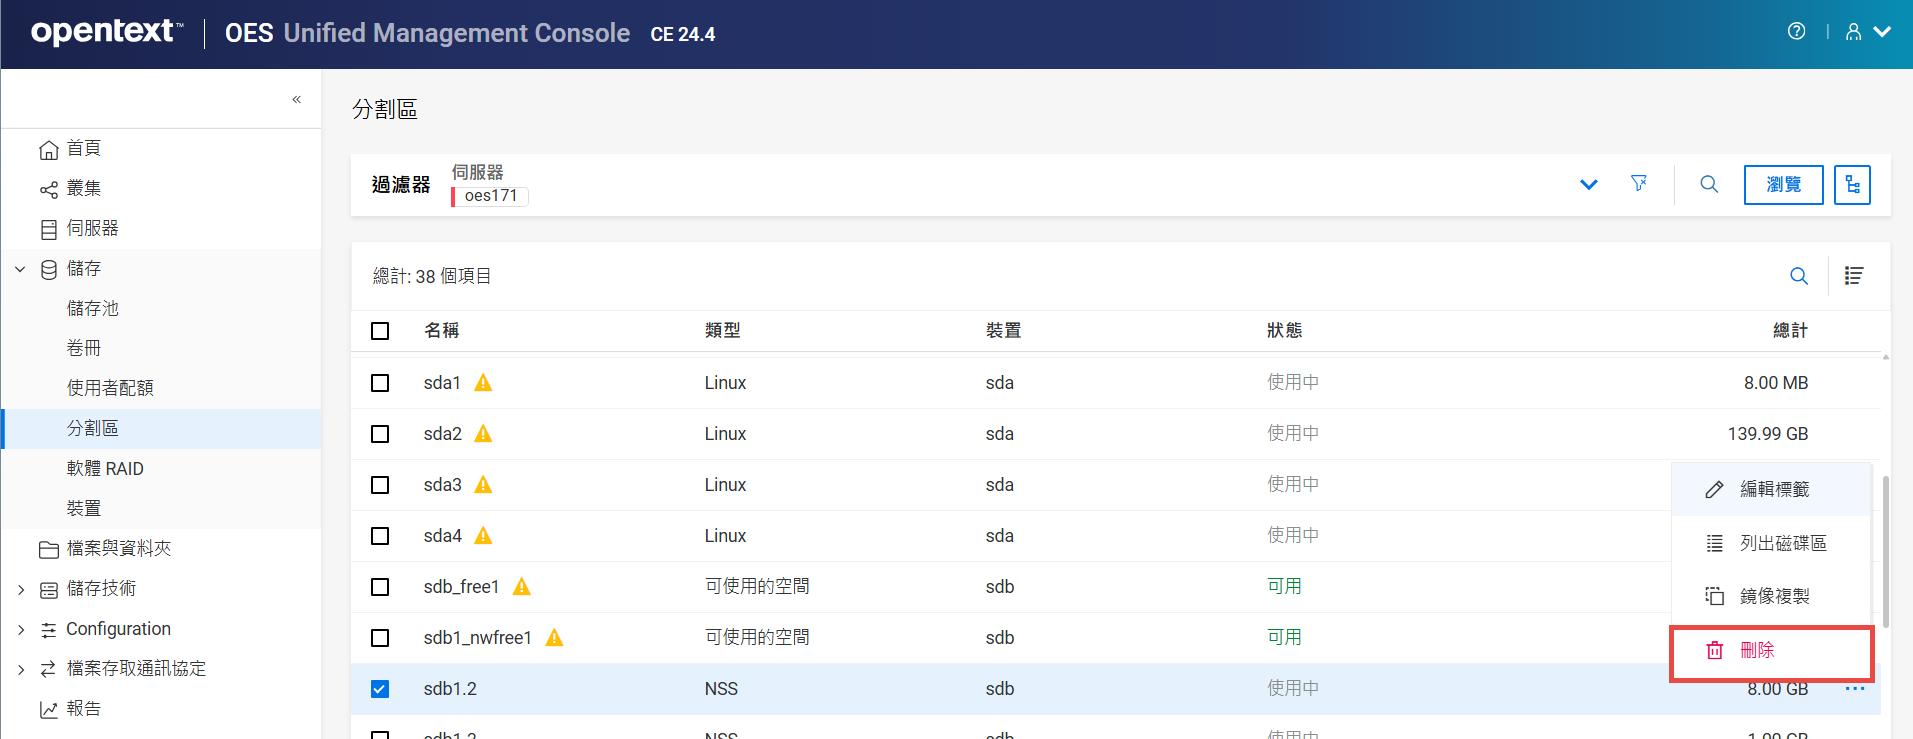The image size is (1913, 739).
Task: Check the sda4 row checkbox
Action: pyautogui.click(x=380, y=536)
